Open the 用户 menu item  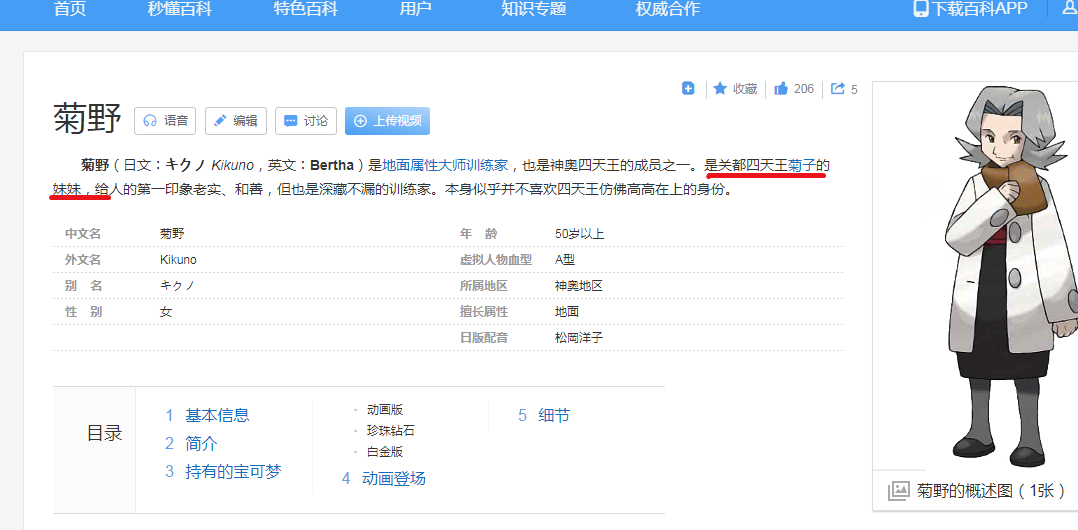pyautogui.click(x=415, y=9)
